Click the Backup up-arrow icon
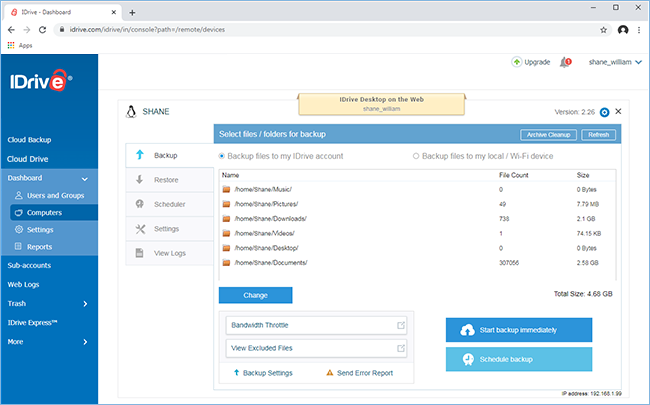650x405 pixels. click(140, 155)
